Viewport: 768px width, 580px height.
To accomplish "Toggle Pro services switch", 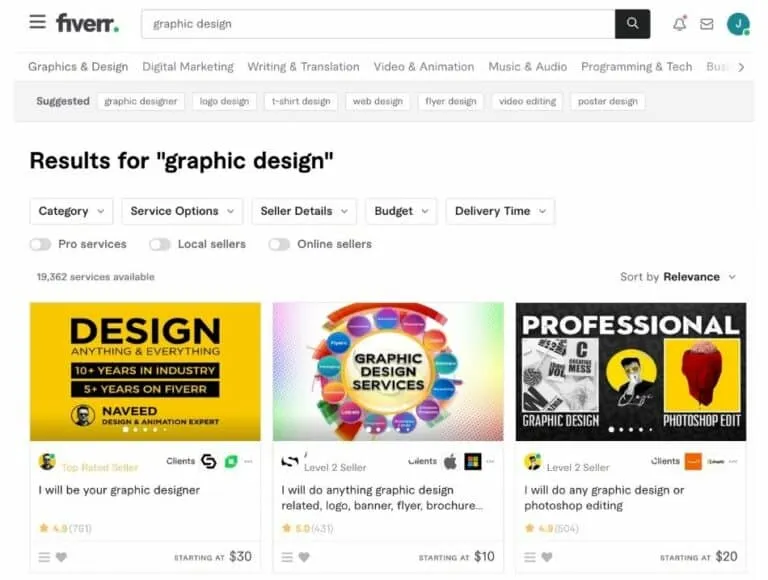I will [x=40, y=244].
